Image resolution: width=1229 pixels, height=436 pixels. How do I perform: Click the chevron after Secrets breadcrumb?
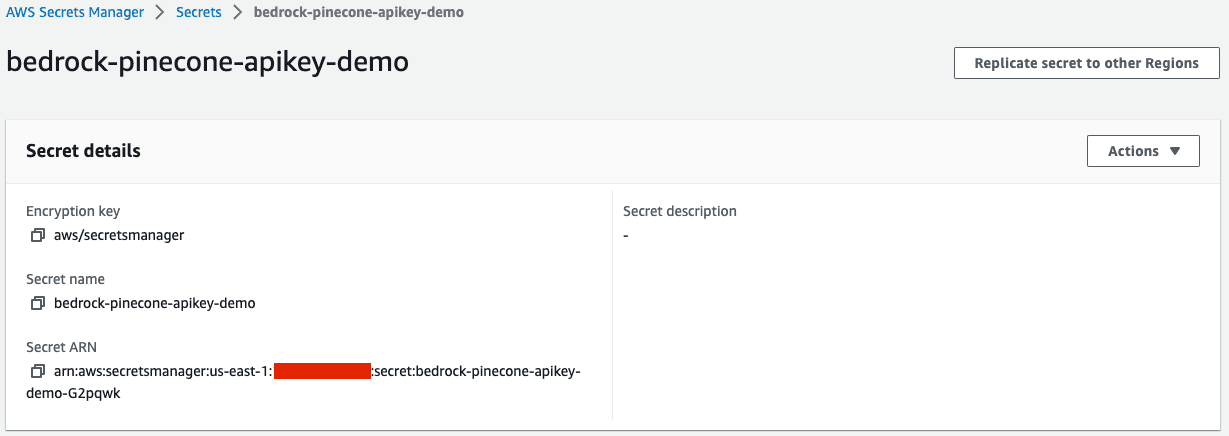[237, 12]
